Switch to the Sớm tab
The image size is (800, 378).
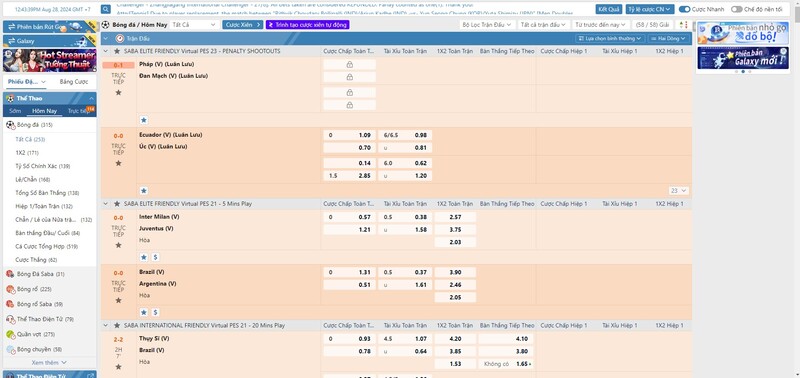[15, 111]
